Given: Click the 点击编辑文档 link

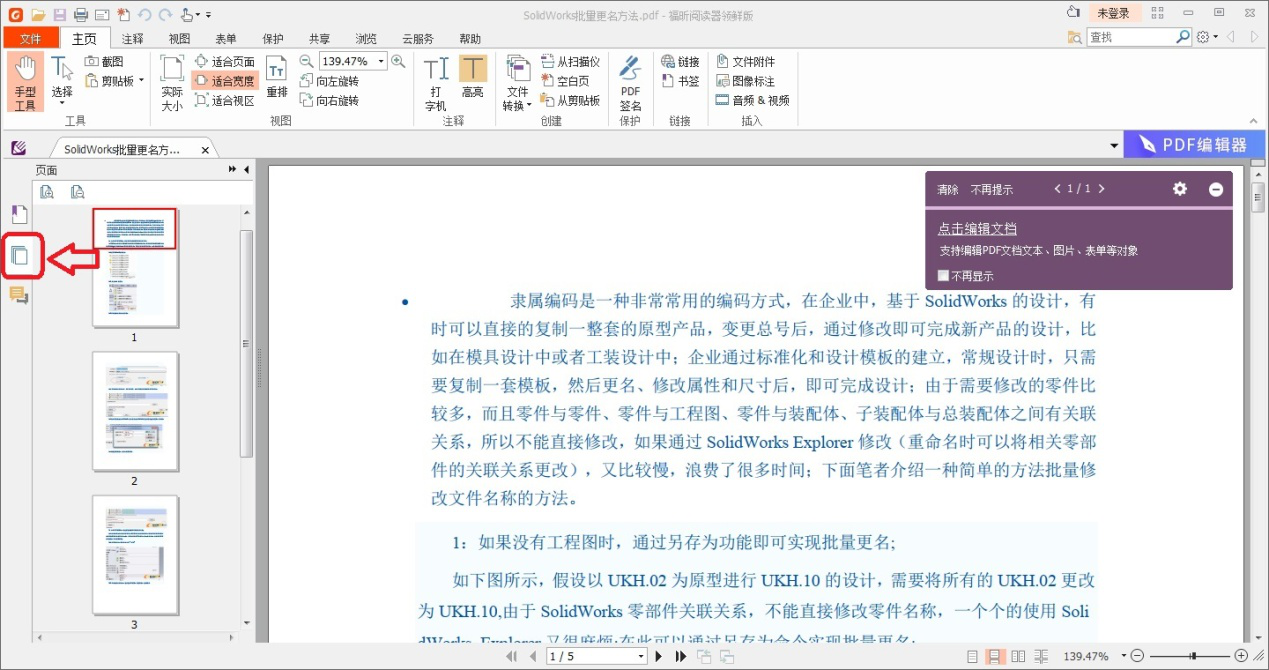Looking at the screenshot, I should click(x=977, y=229).
